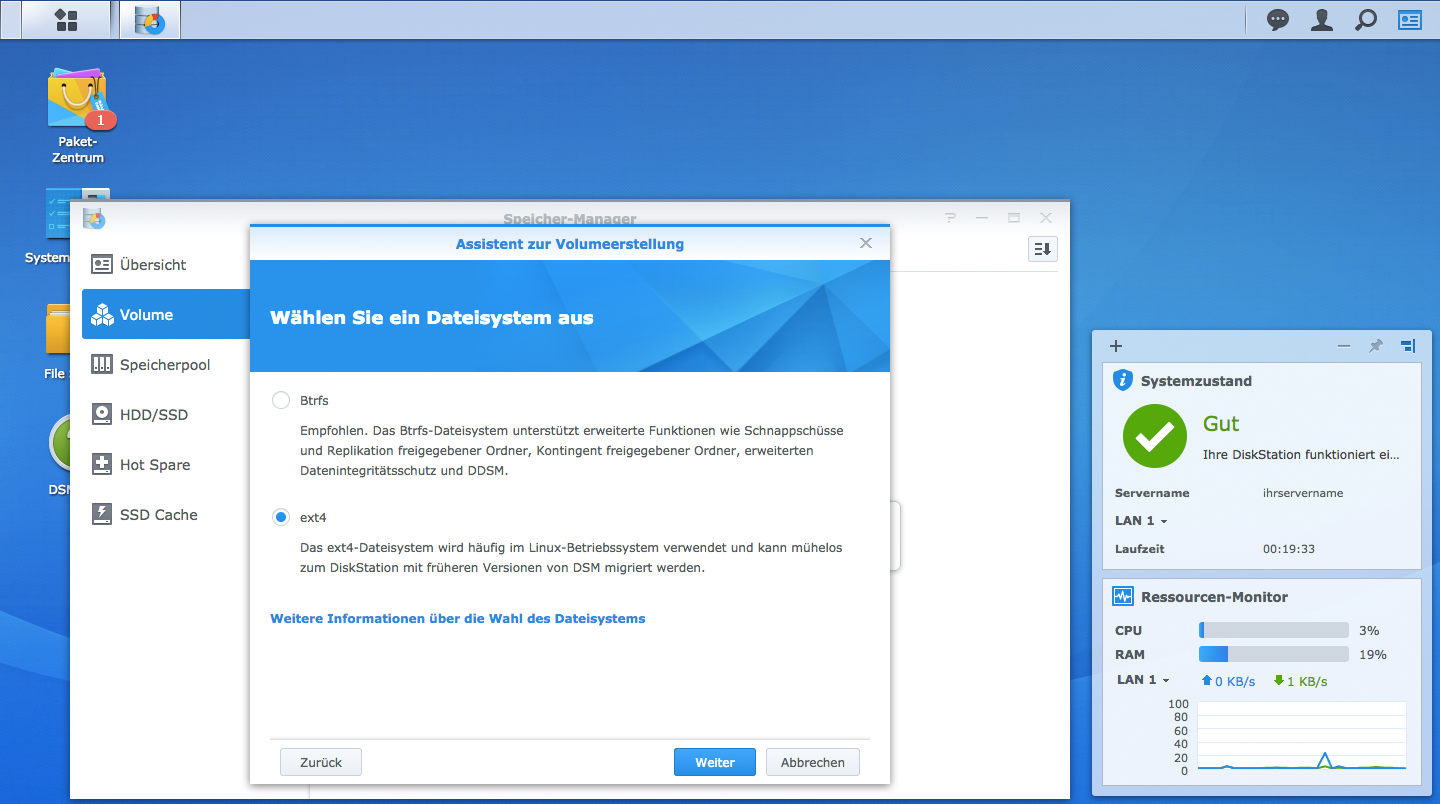Click the download speed 1 KB/s
This screenshot has height=804, width=1440.
coord(1300,681)
